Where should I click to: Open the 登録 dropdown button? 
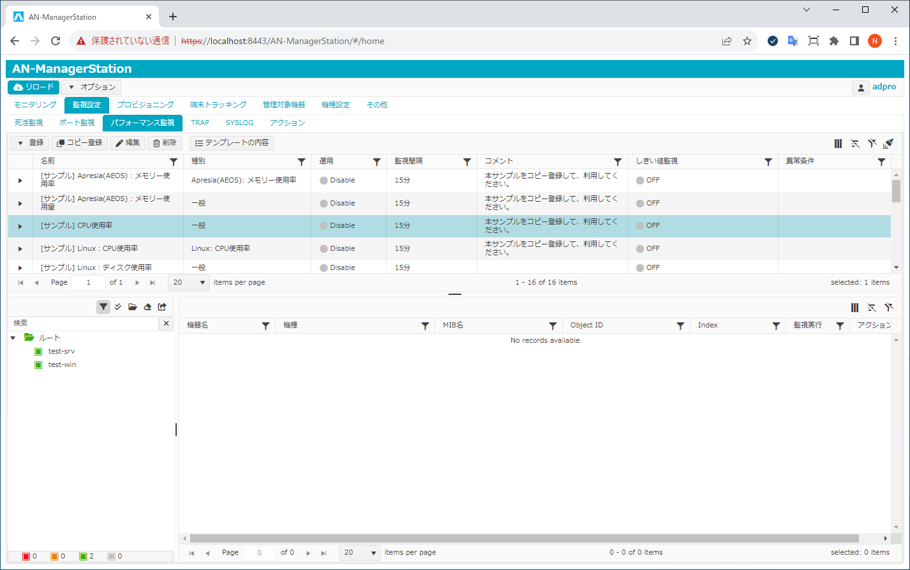point(30,143)
